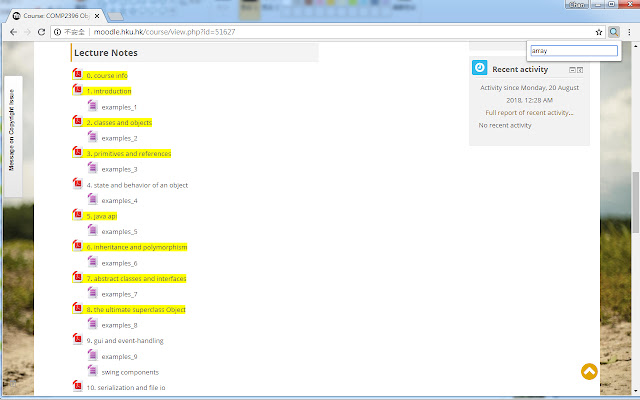This screenshot has width=640, height=400.
Task: Click PDF icon beside 7. abstract classes and interfaces
Action: [x=78, y=277]
